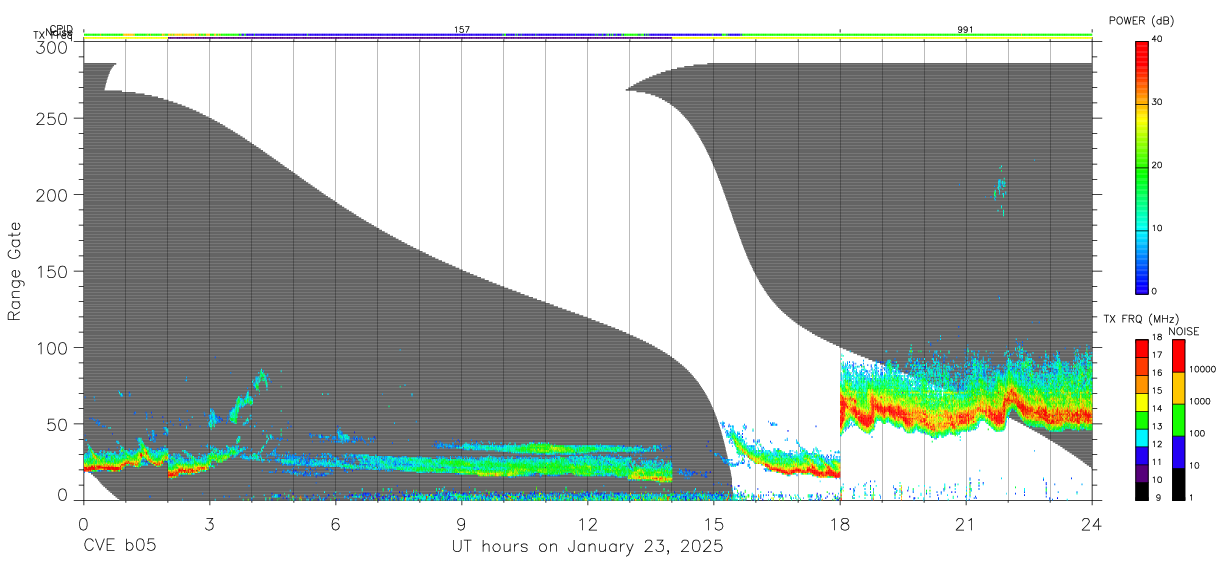1228x567 pixels.
Task: Click the x-axis tick label '12'
Action: (587, 525)
